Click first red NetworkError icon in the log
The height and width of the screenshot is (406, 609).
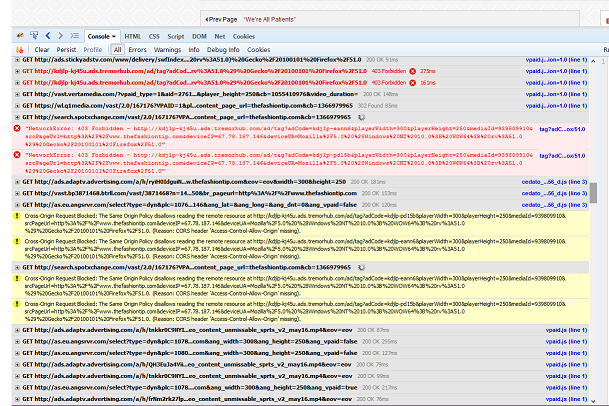tap(6, 129)
